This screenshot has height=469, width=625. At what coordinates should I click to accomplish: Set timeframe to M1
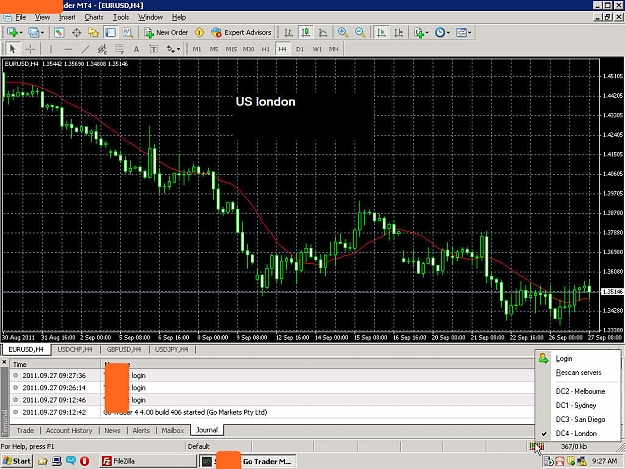click(x=197, y=49)
